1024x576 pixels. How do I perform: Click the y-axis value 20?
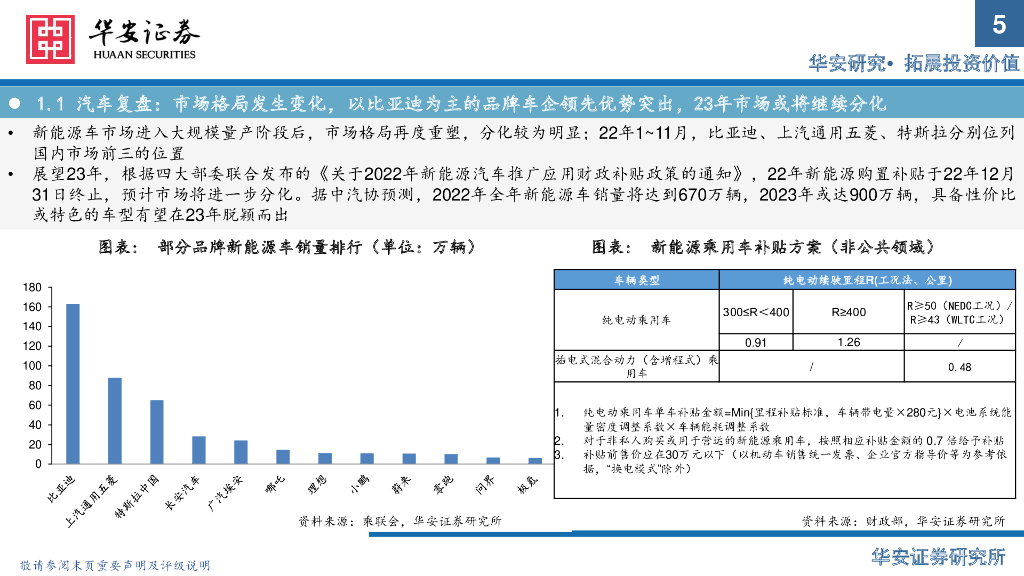click(x=35, y=444)
